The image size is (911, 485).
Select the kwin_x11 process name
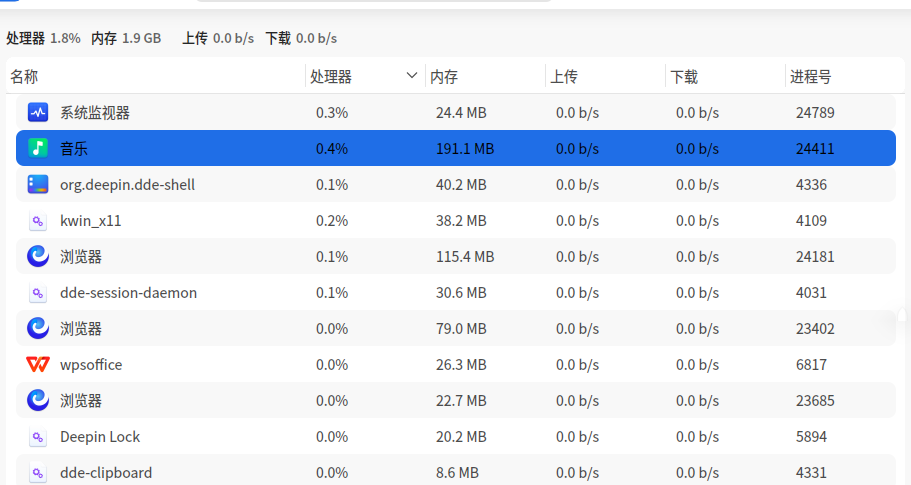point(91,221)
